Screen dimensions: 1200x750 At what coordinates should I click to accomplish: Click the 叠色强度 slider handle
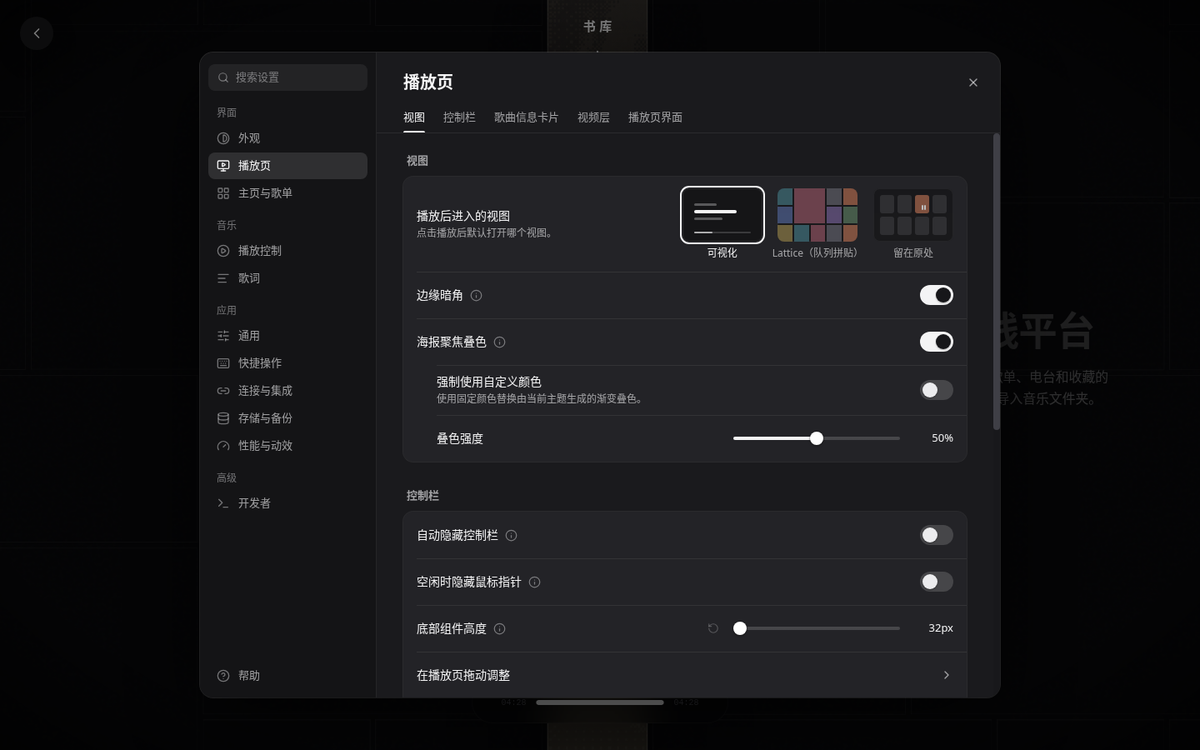pos(817,438)
